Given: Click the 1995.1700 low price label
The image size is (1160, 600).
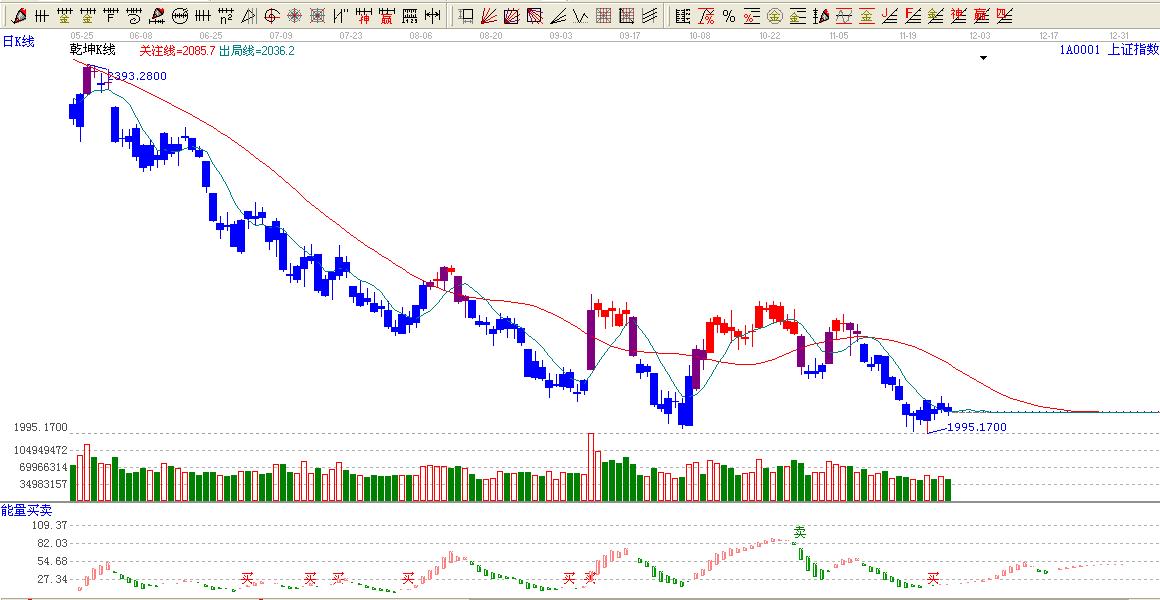Looking at the screenshot, I should pyautogui.click(x=977, y=427).
